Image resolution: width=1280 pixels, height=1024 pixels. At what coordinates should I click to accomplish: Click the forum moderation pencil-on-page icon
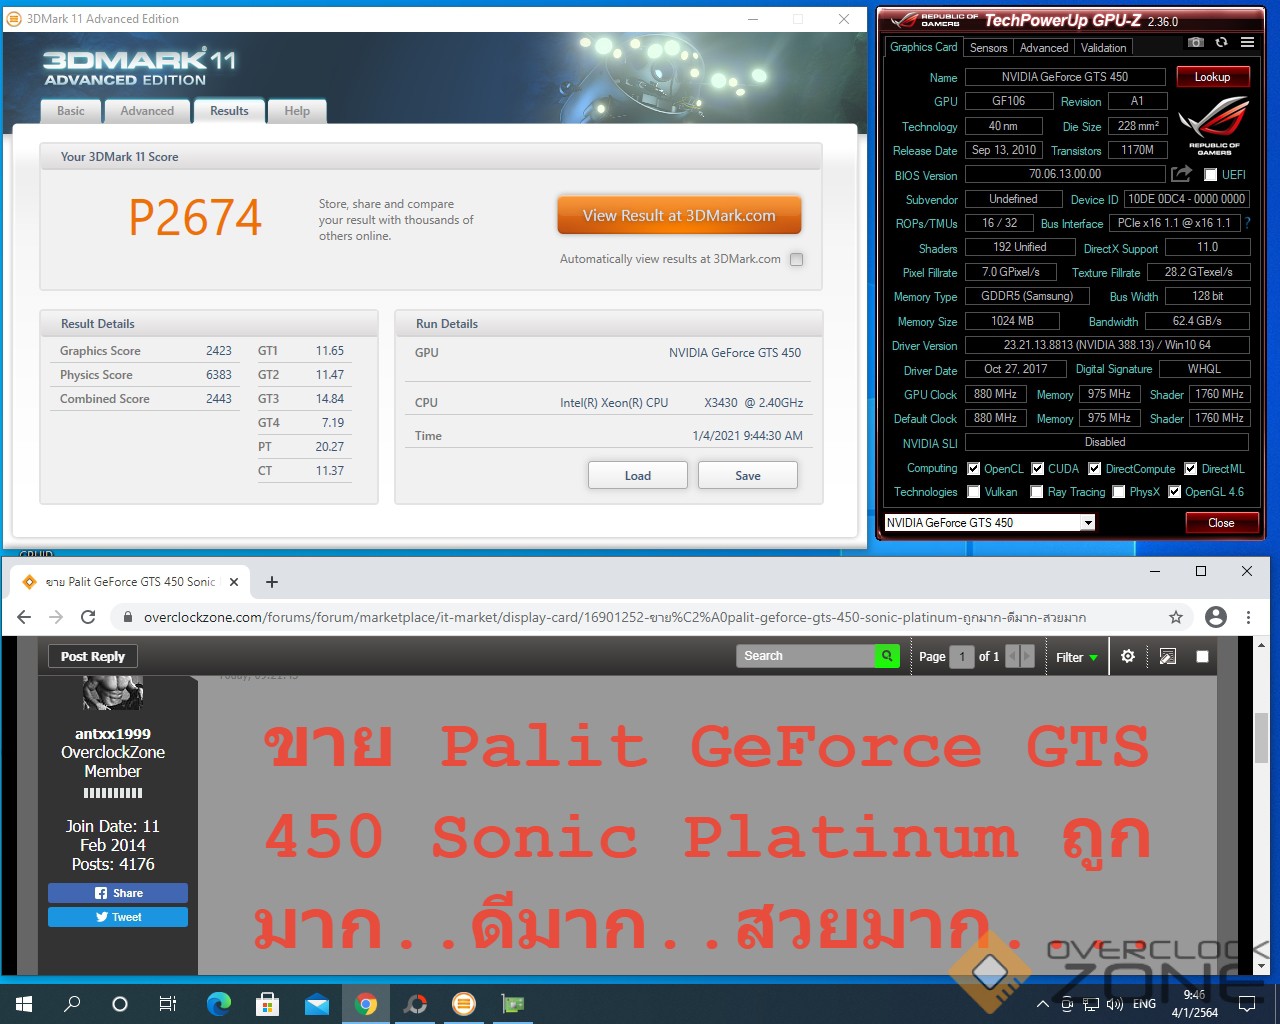pyautogui.click(x=1167, y=656)
